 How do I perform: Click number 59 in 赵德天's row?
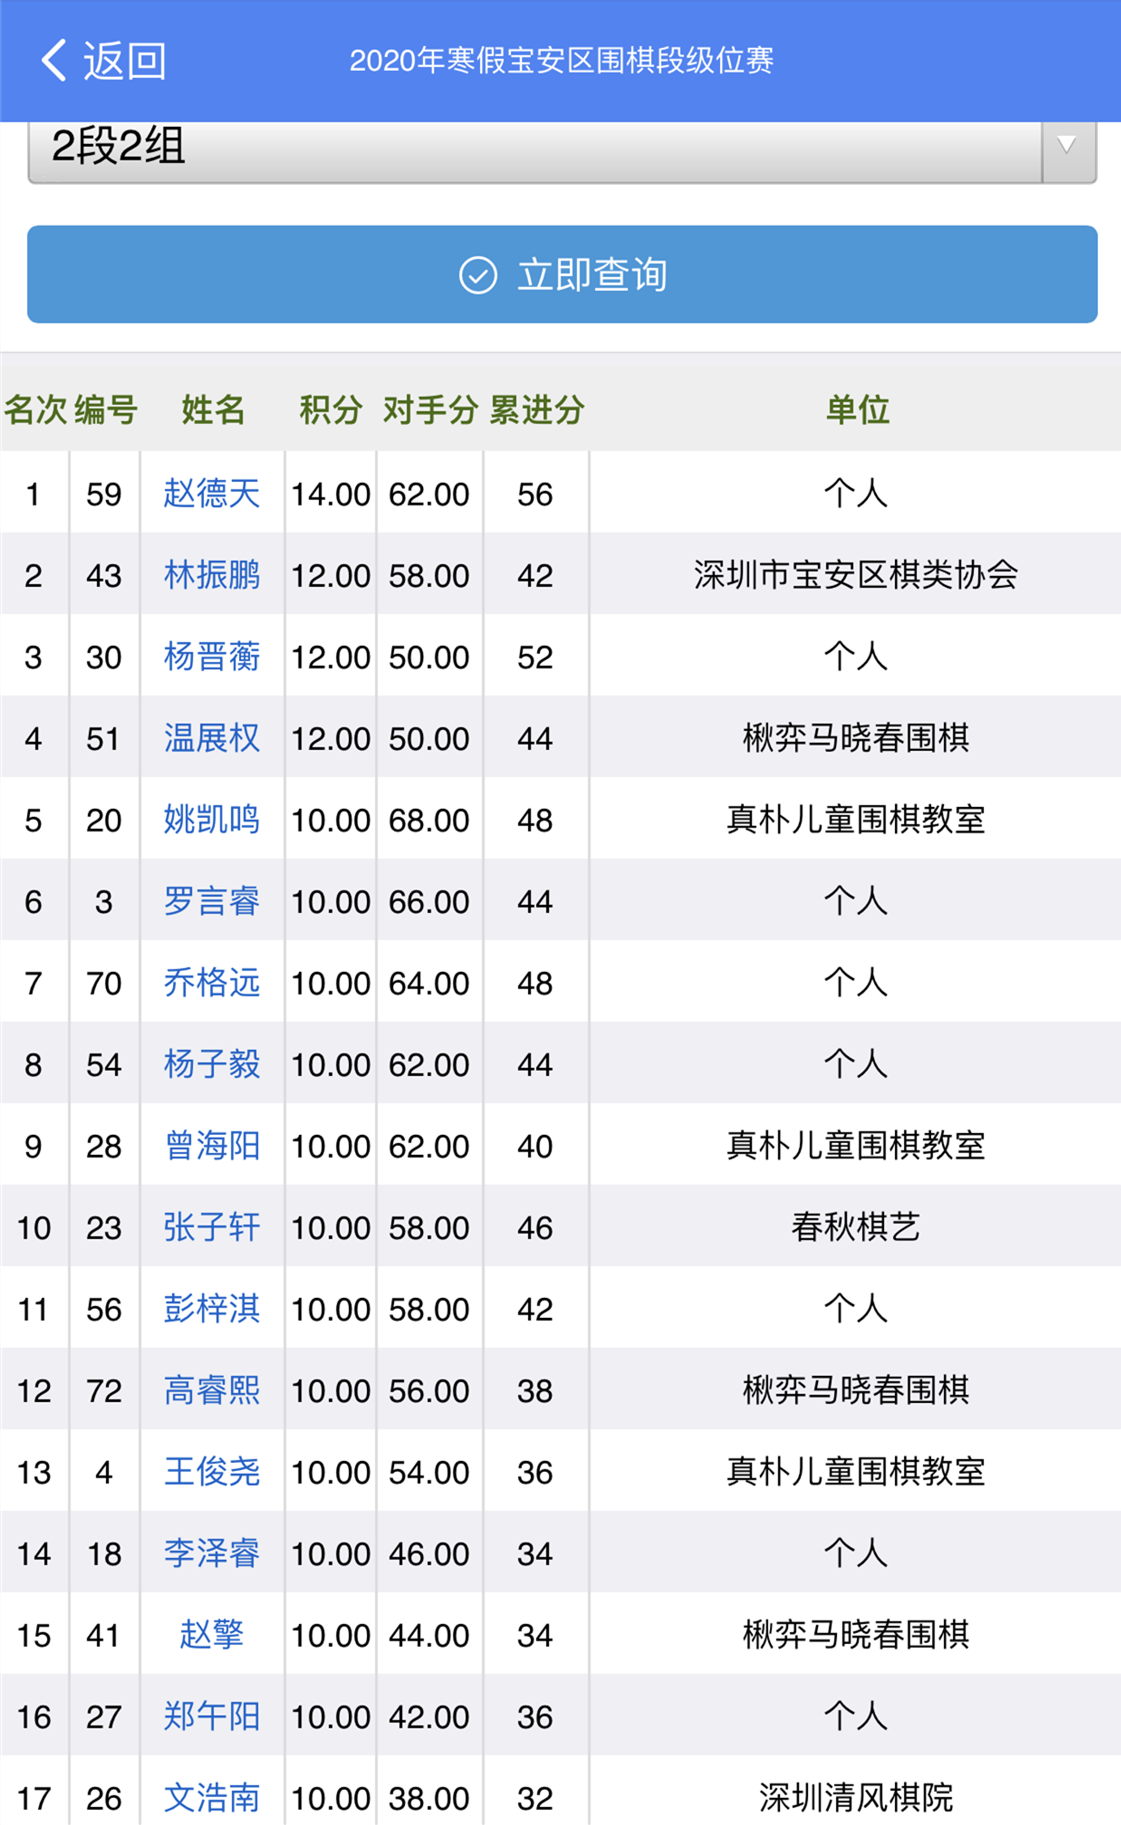point(104,494)
